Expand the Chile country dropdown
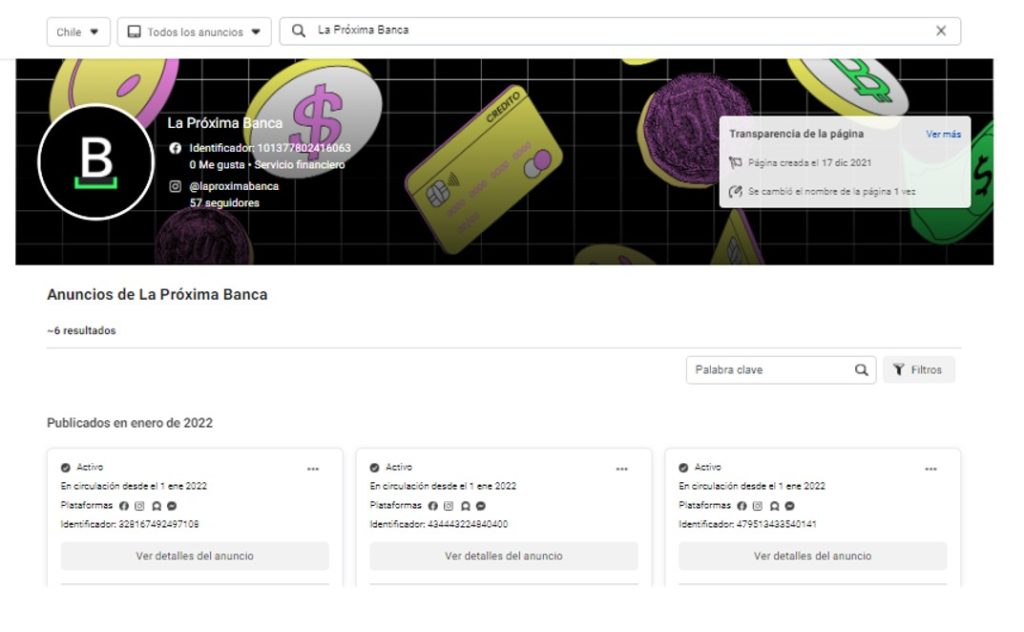This screenshot has width=1024, height=632. click(x=78, y=32)
